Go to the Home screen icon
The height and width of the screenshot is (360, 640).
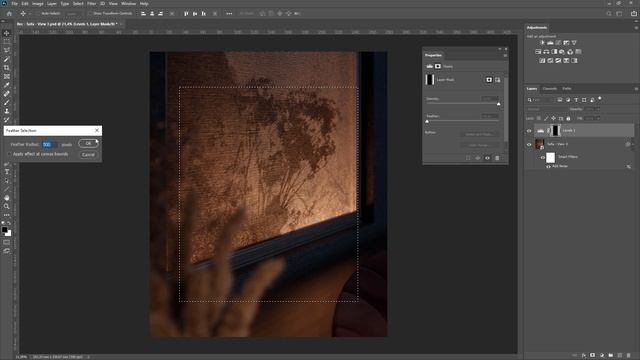[x=9, y=13]
